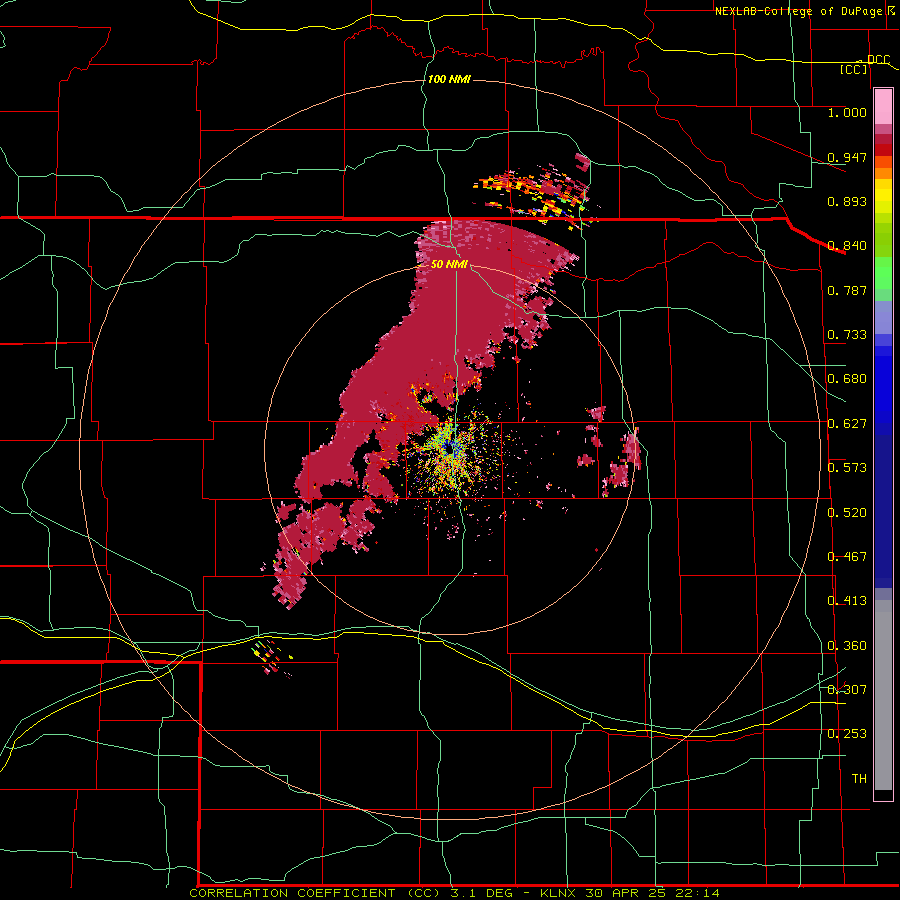Select the 0.520 color scale value

[847, 513]
